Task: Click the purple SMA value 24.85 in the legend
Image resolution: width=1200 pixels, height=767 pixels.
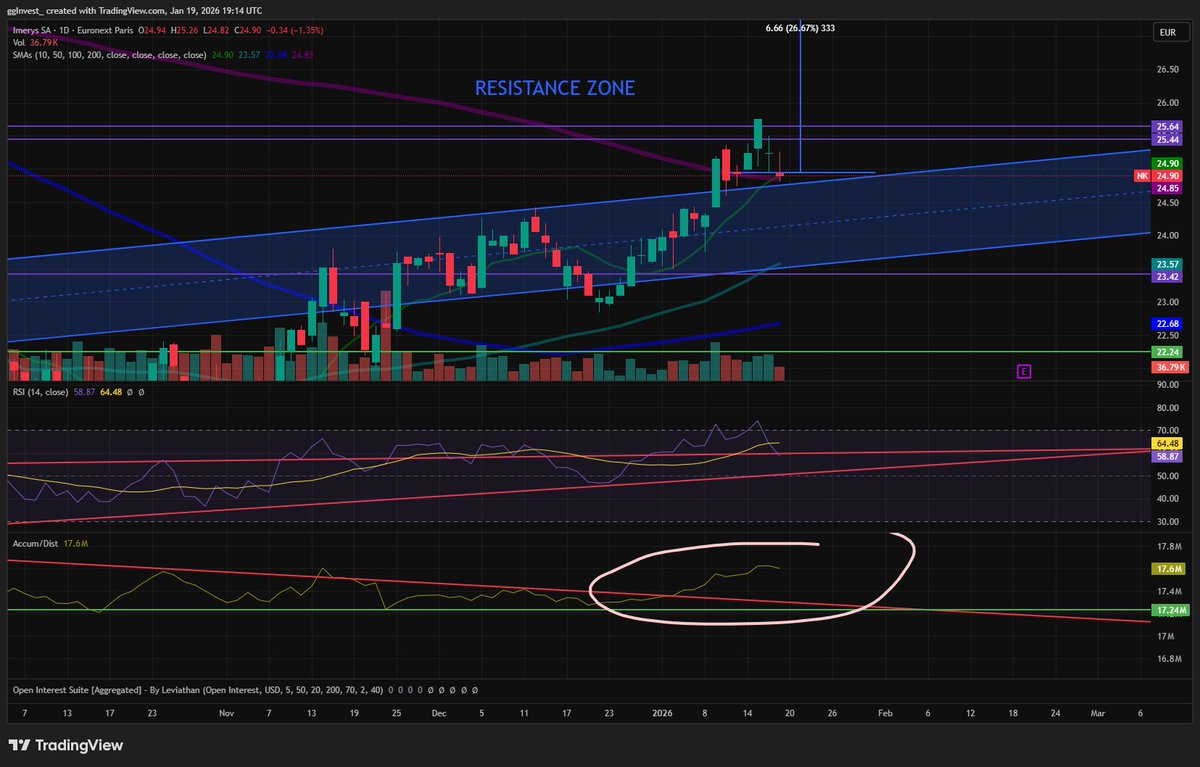Action: [x=302, y=54]
